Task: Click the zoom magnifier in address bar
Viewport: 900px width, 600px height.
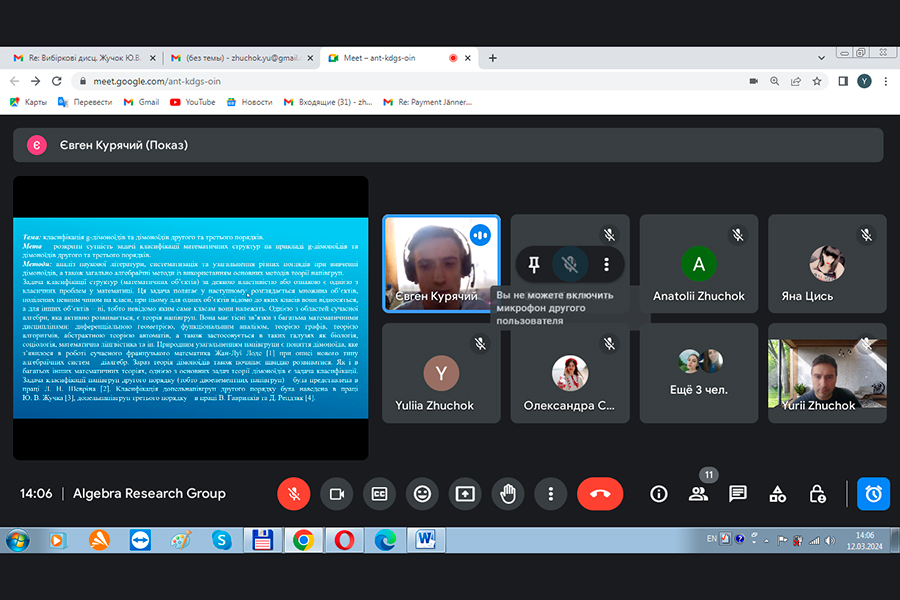Action: coord(774,82)
